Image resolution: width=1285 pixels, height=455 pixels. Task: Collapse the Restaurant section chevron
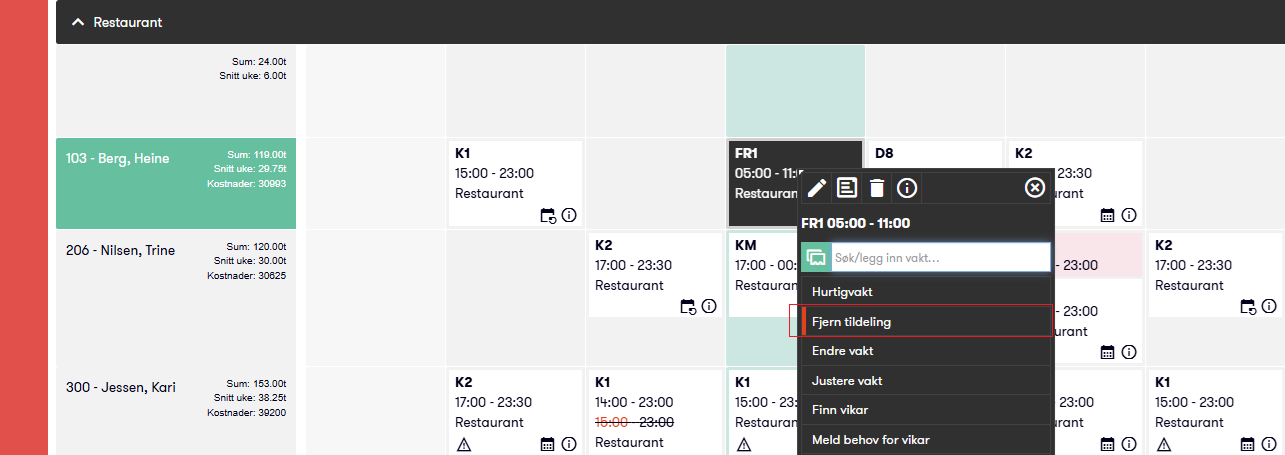[78, 22]
